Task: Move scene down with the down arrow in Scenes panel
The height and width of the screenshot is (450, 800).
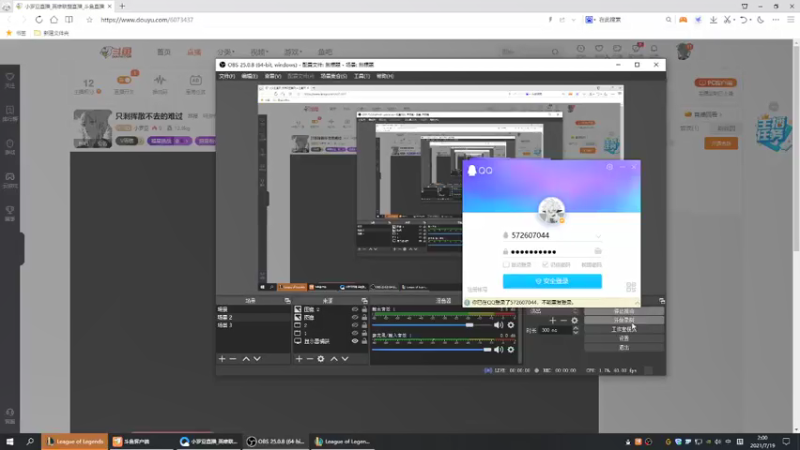Action: coord(257,359)
